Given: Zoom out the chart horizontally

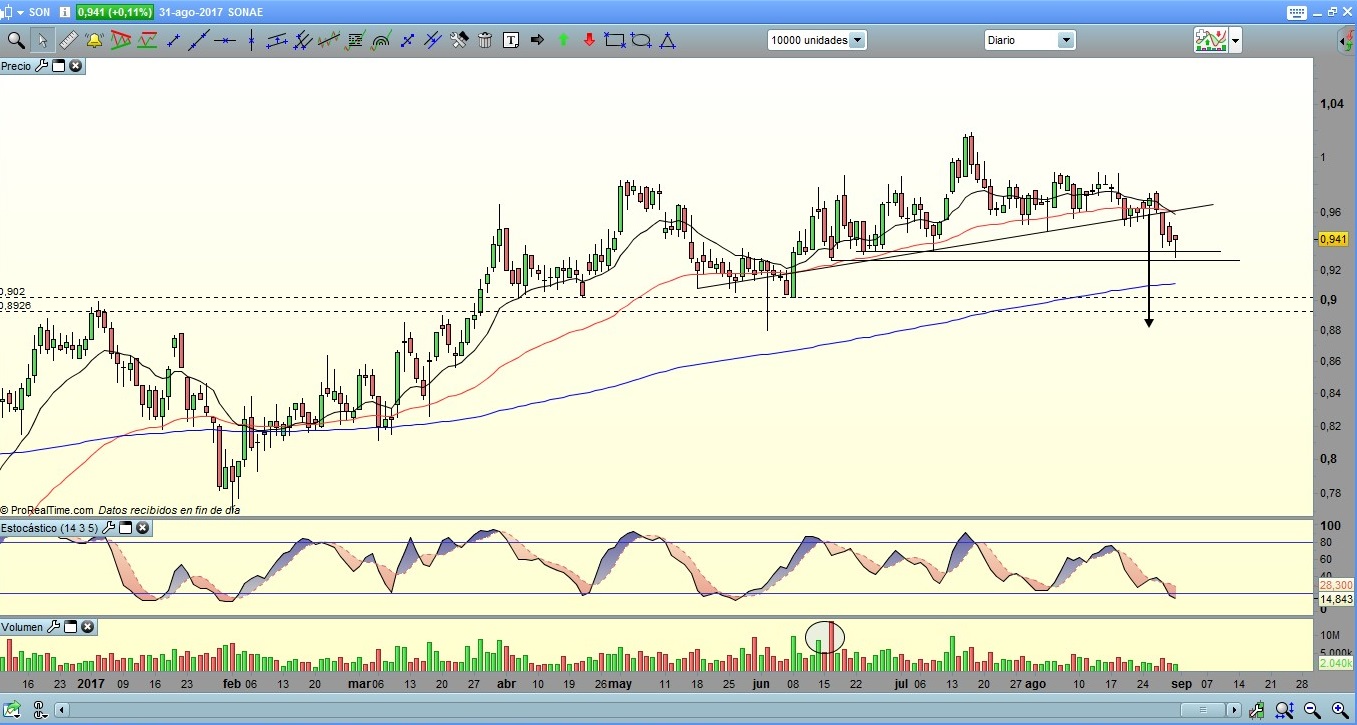Looking at the screenshot, I should coord(1313,710).
